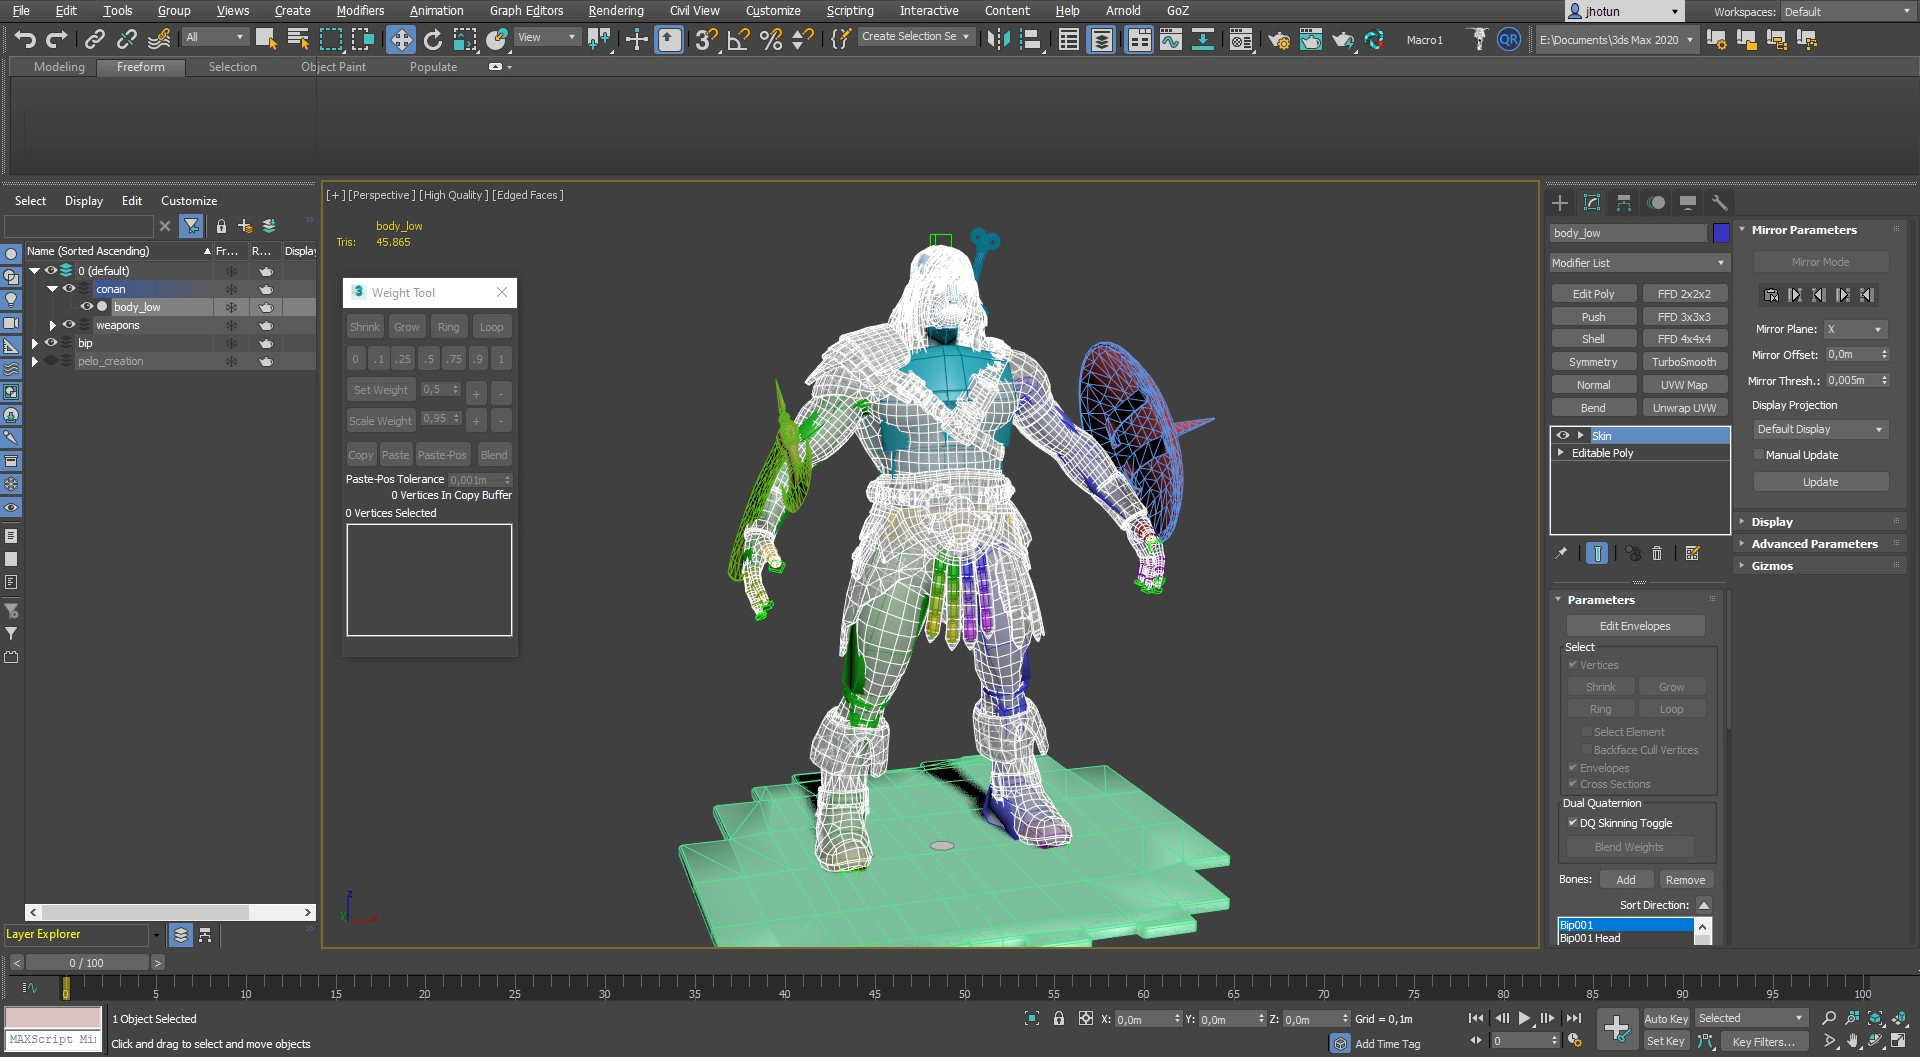Open the Modifier List dropdown
The image size is (1920, 1057).
[x=1638, y=263]
